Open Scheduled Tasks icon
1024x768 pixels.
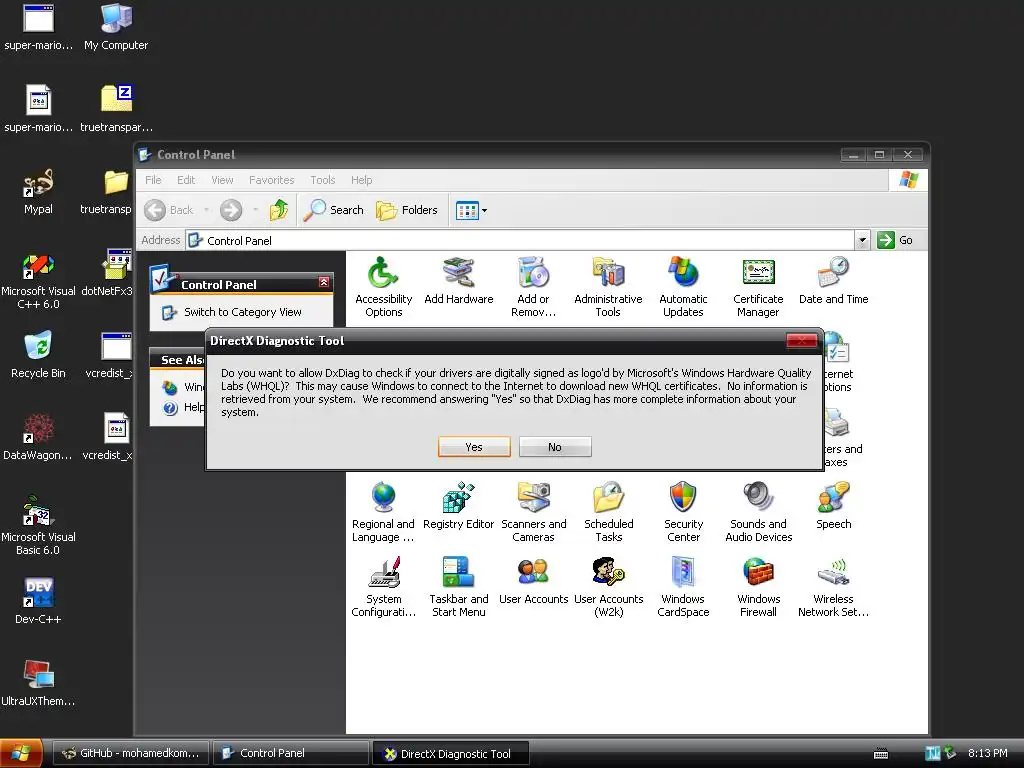tap(609, 512)
